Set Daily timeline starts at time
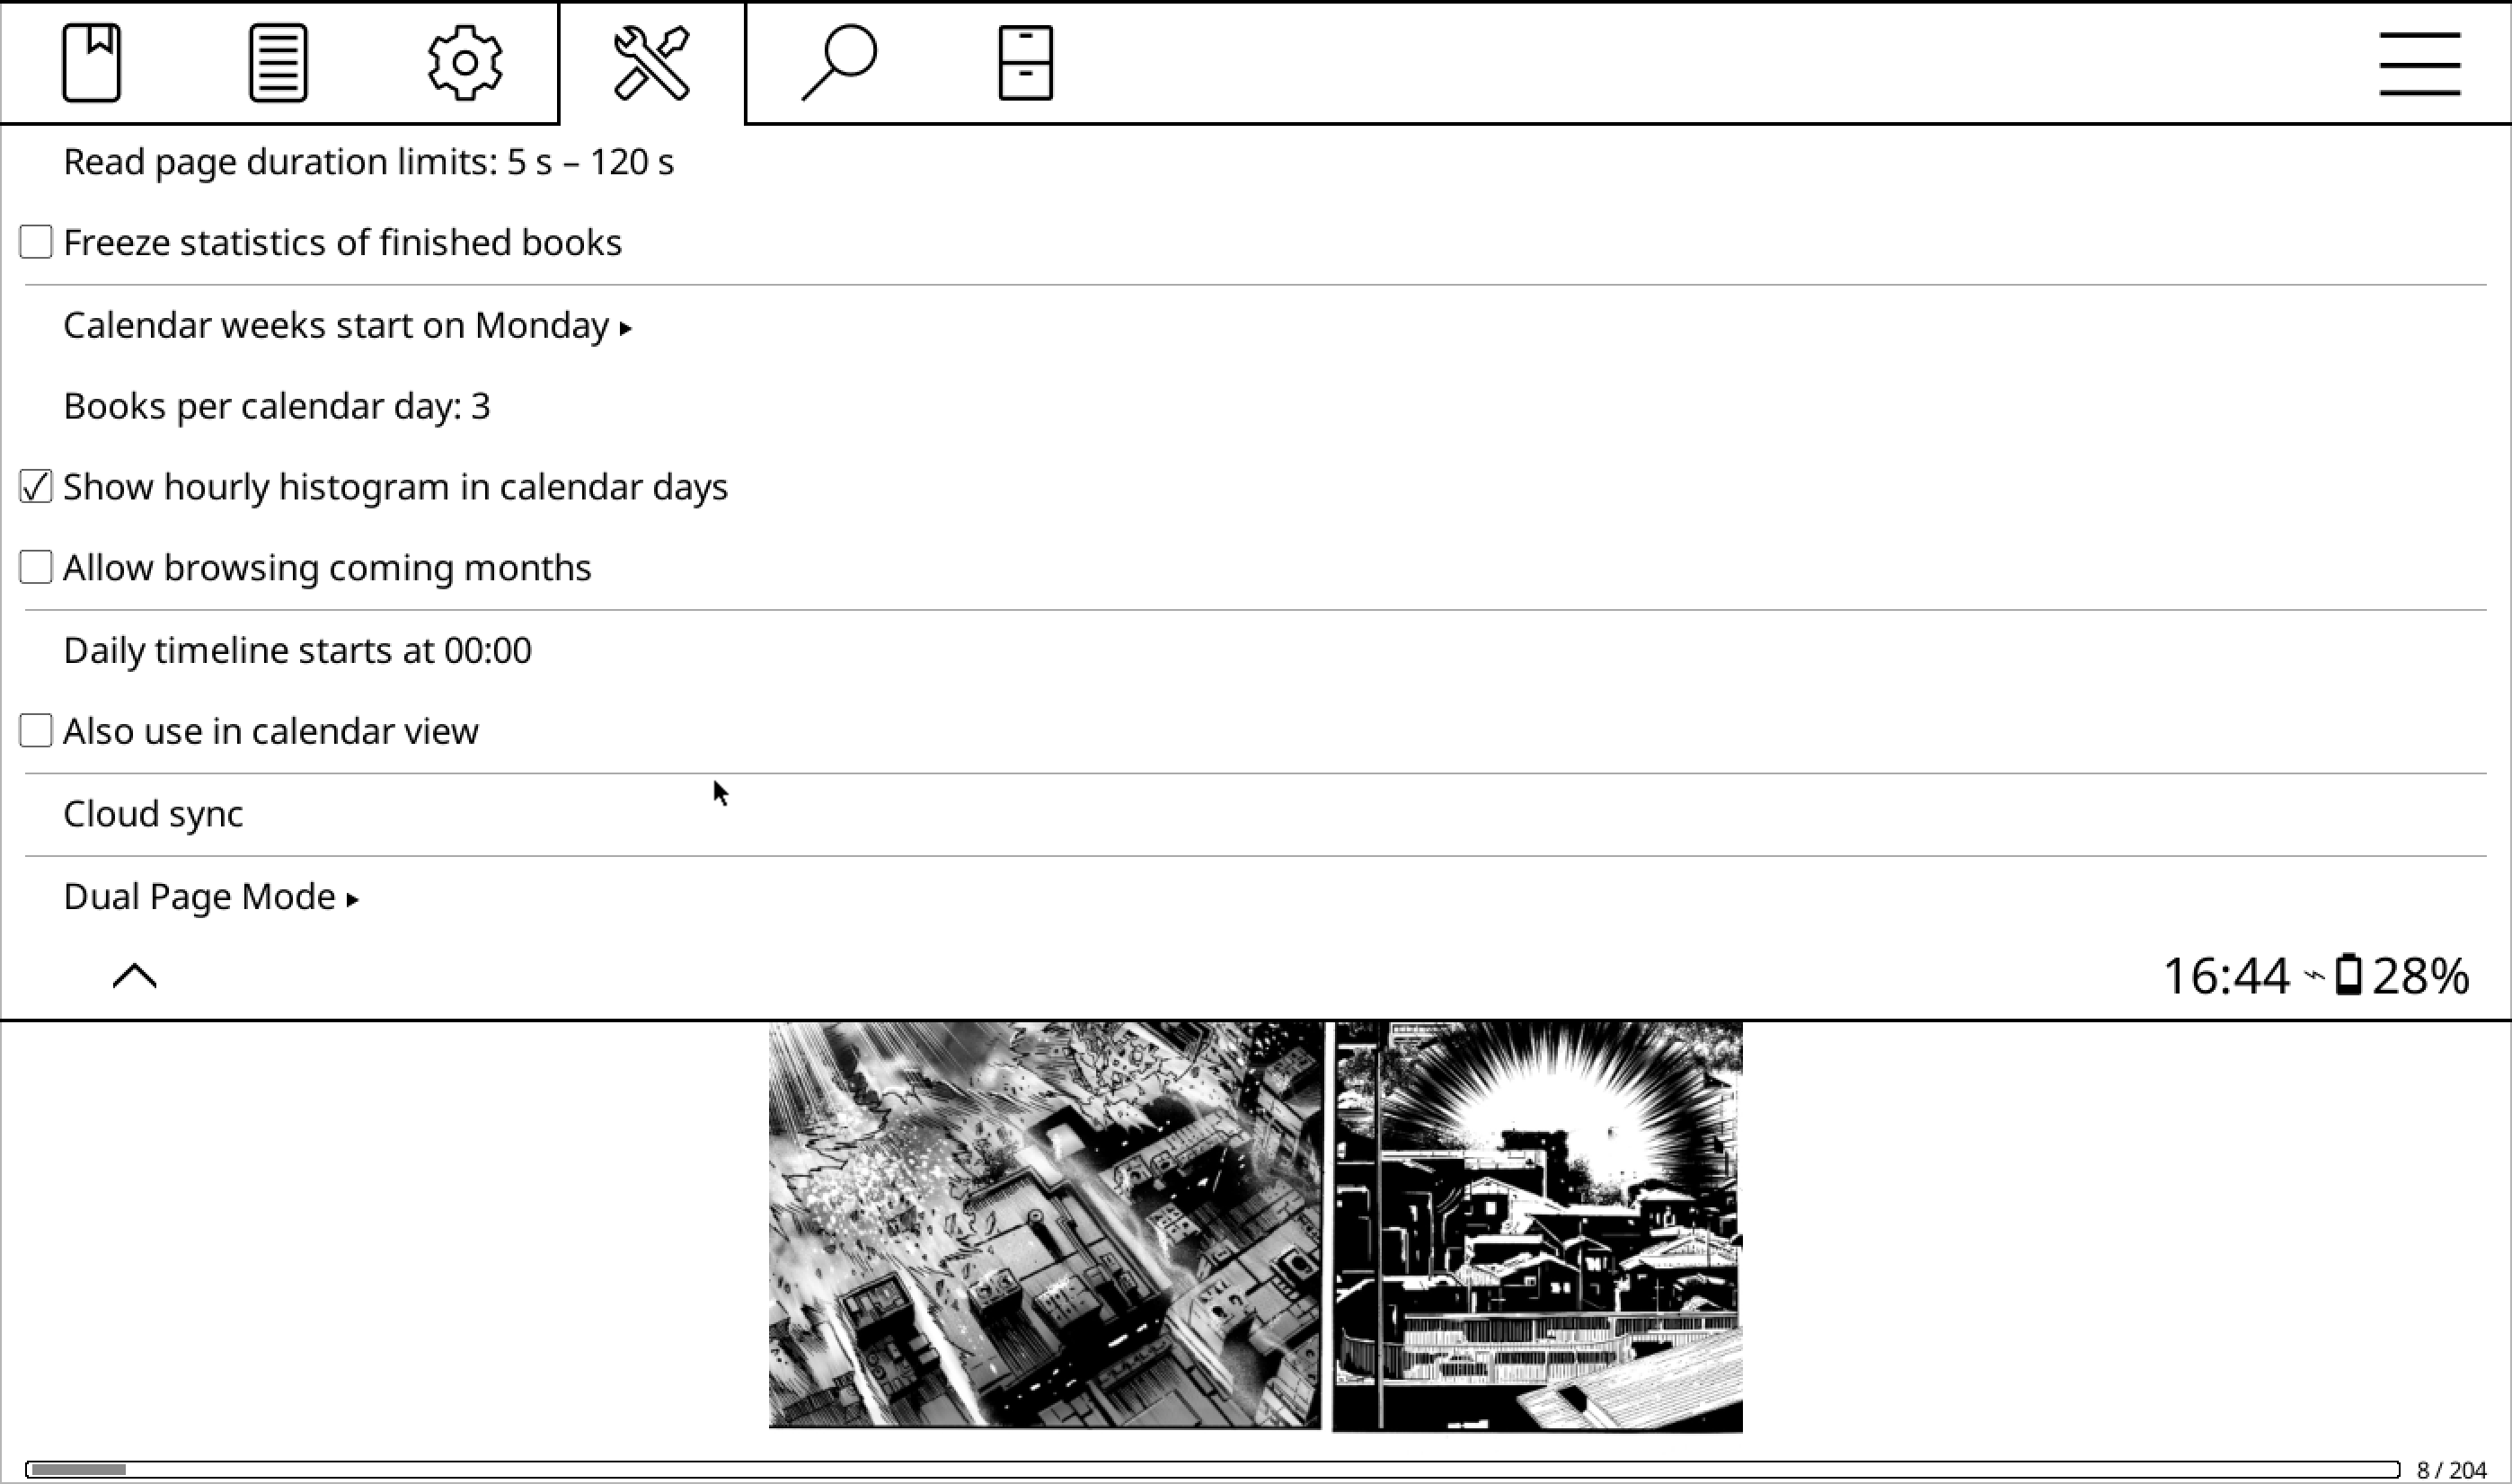Viewport: 2512px width, 1484px height. pos(1255,651)
